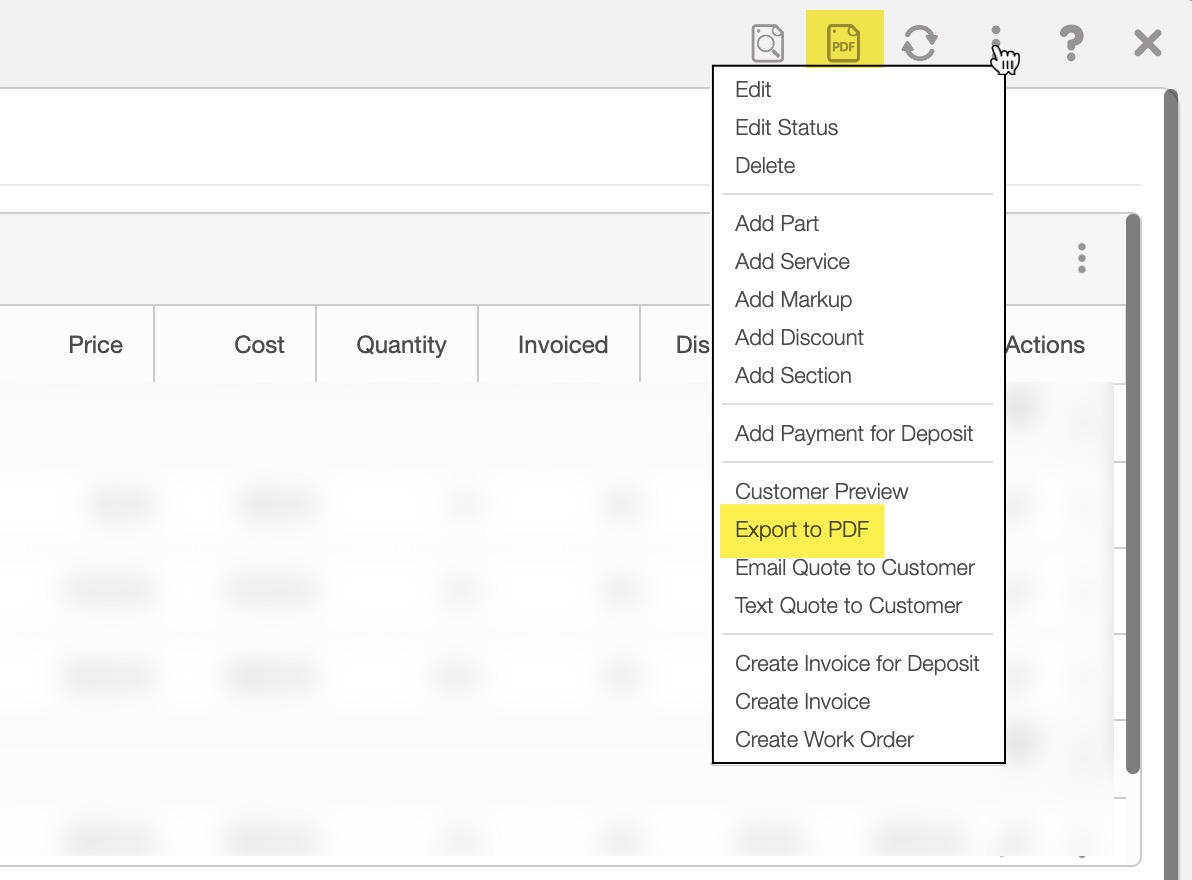Open Customer Preview from the menu
This screenshot has height=880, width=1192.
pyautogui.click(x=821, y=492)
